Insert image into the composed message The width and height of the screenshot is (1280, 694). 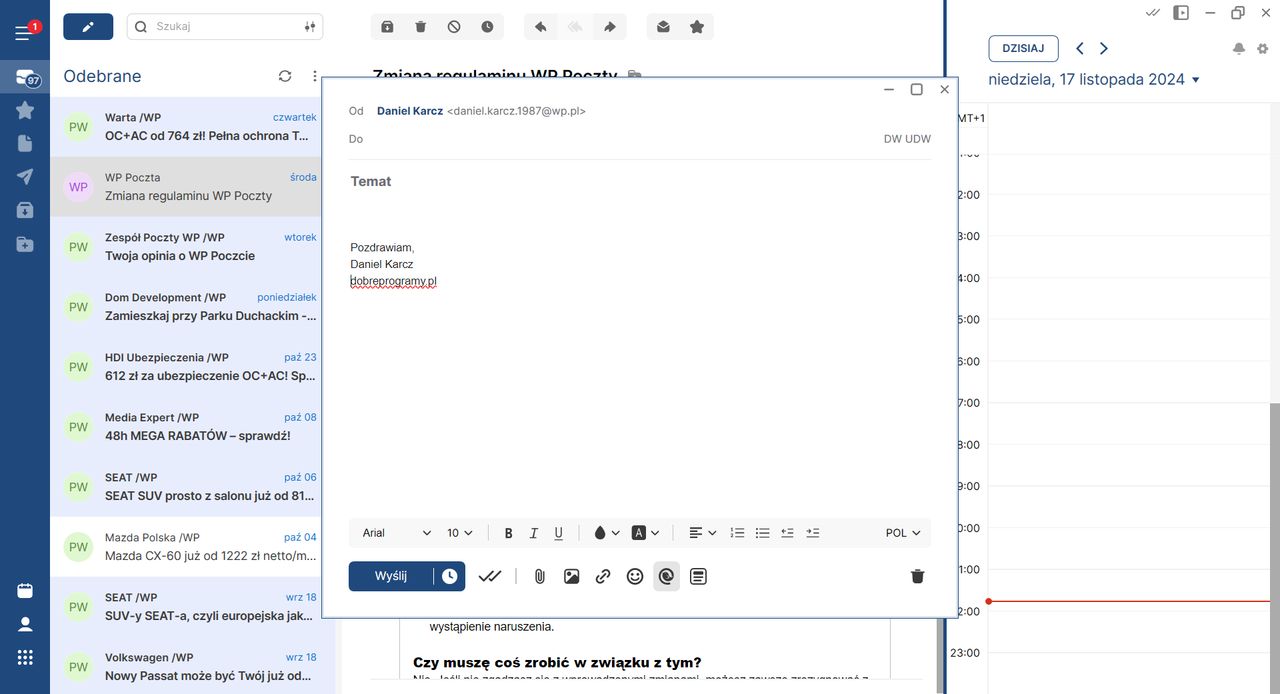[571, 576]
